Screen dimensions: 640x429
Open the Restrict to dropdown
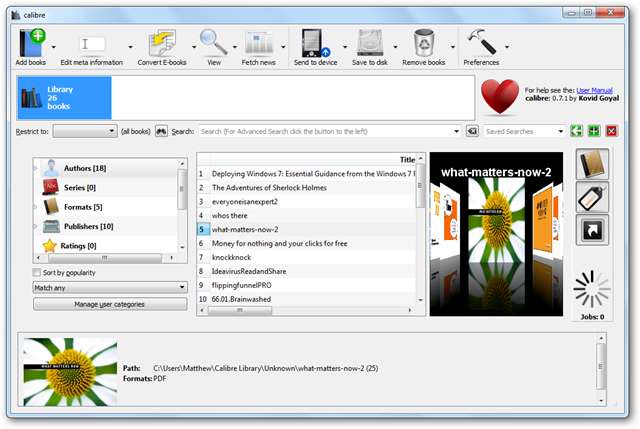click(x=84, y=131)
